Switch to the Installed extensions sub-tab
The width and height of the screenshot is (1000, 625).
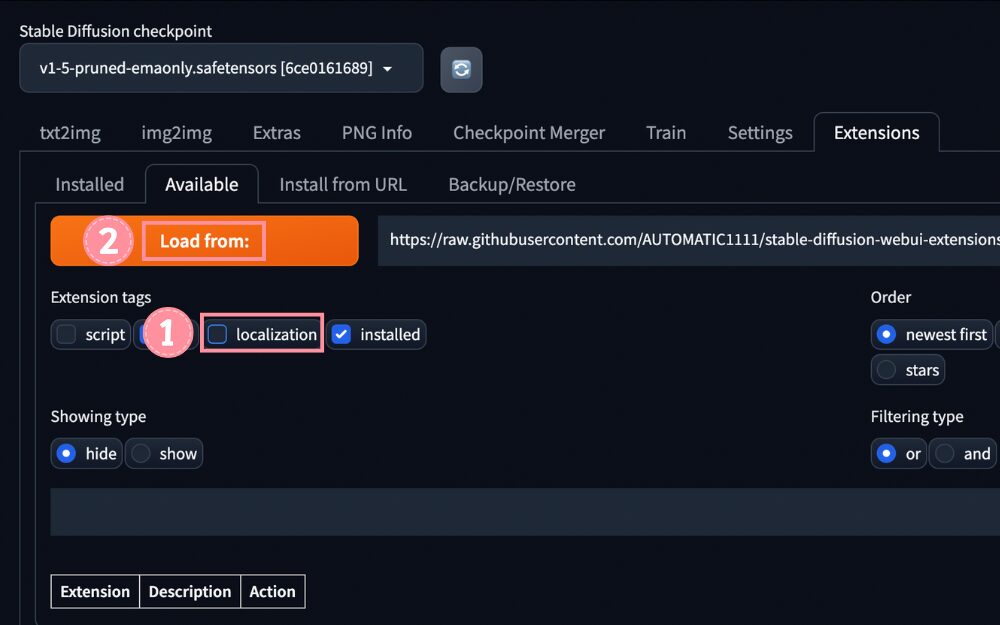(x=90, y=184)
